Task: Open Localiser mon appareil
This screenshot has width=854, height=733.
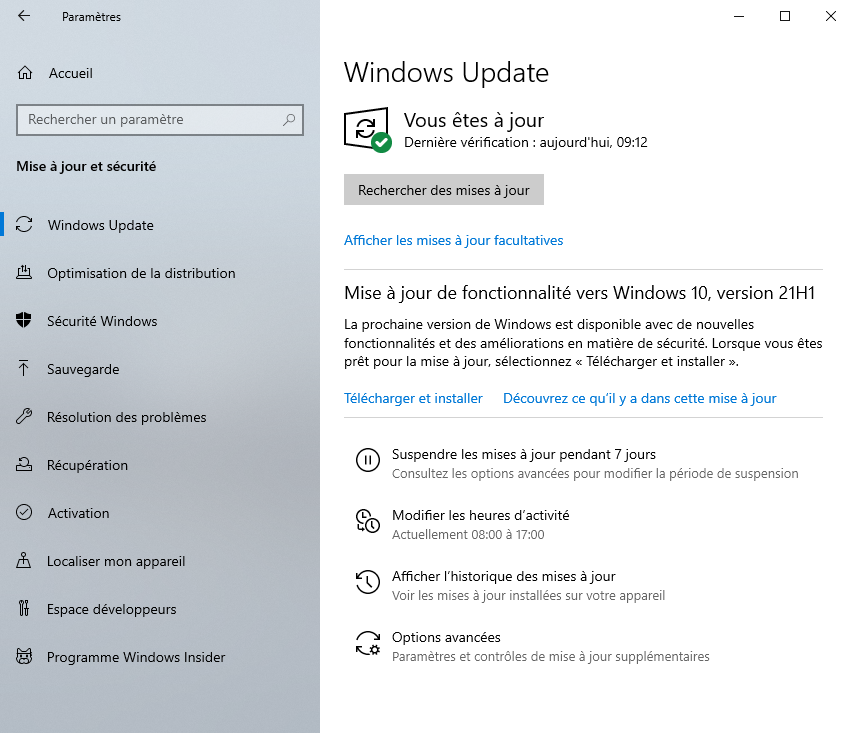Action: coord(116,561)
